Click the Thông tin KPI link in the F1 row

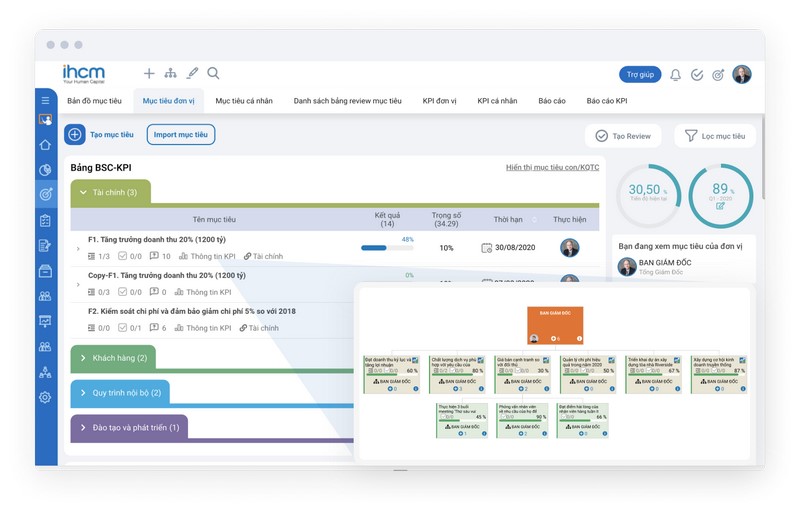[207, 256]
